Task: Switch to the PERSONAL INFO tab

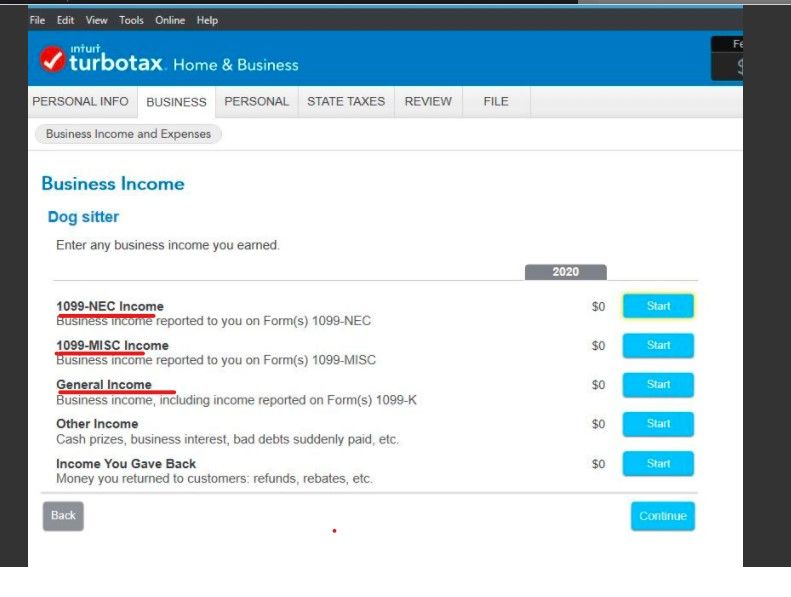Action: (81, 101)
